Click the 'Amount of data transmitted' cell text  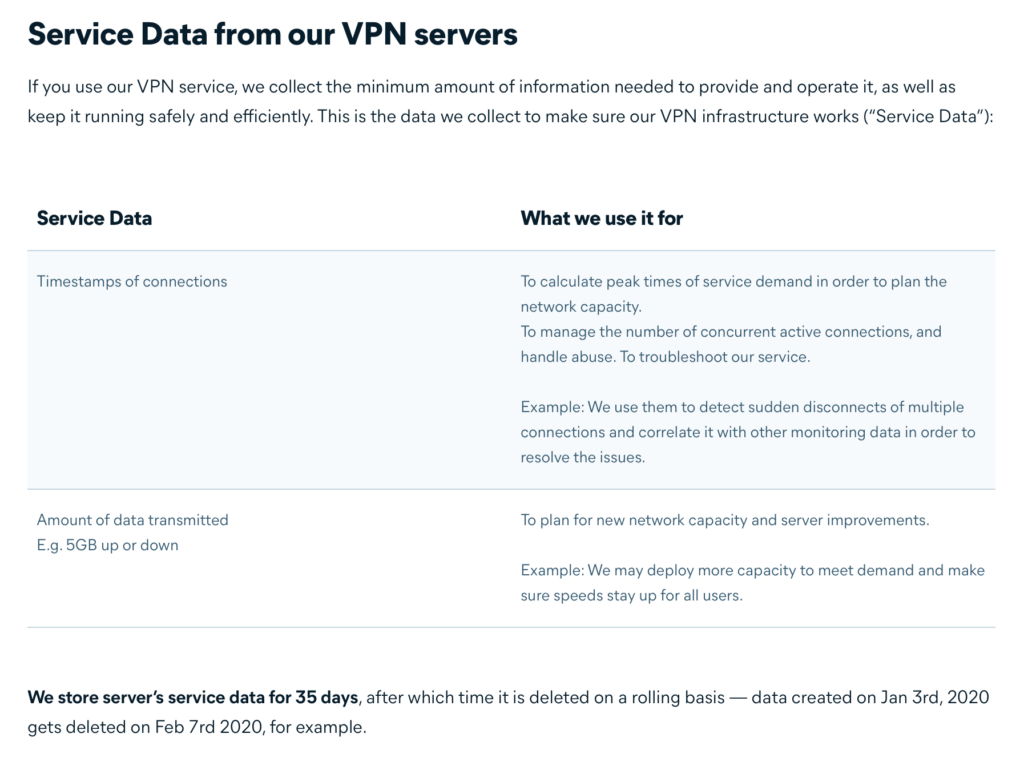[x=132, y=520]
